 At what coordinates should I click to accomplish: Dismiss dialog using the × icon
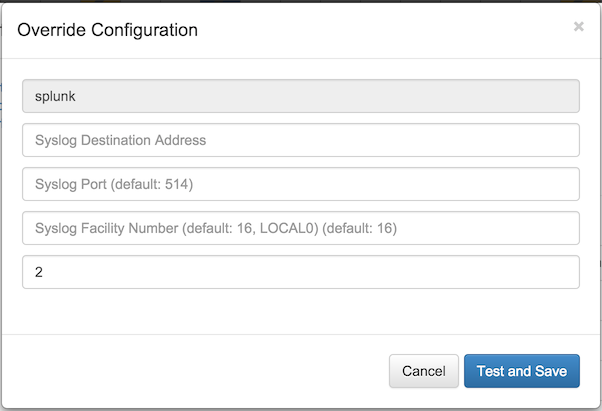click(578, 27)
